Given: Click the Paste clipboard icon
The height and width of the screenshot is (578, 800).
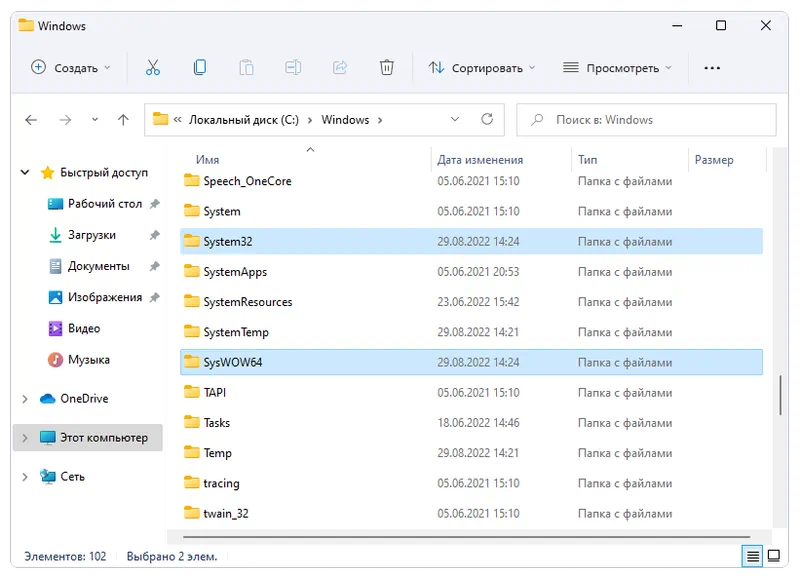Looking at the screenshot, I should pyautogui.click(x=246, y=67).
